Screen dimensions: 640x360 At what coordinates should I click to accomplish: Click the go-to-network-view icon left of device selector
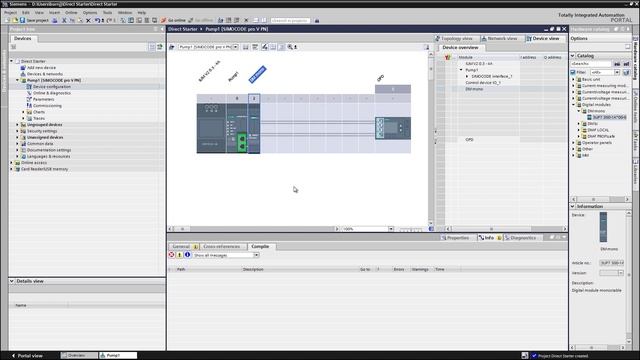[x=172, y=47]
